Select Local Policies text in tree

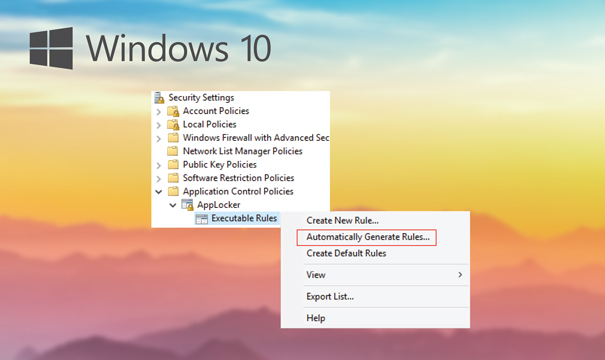[210, 125]
